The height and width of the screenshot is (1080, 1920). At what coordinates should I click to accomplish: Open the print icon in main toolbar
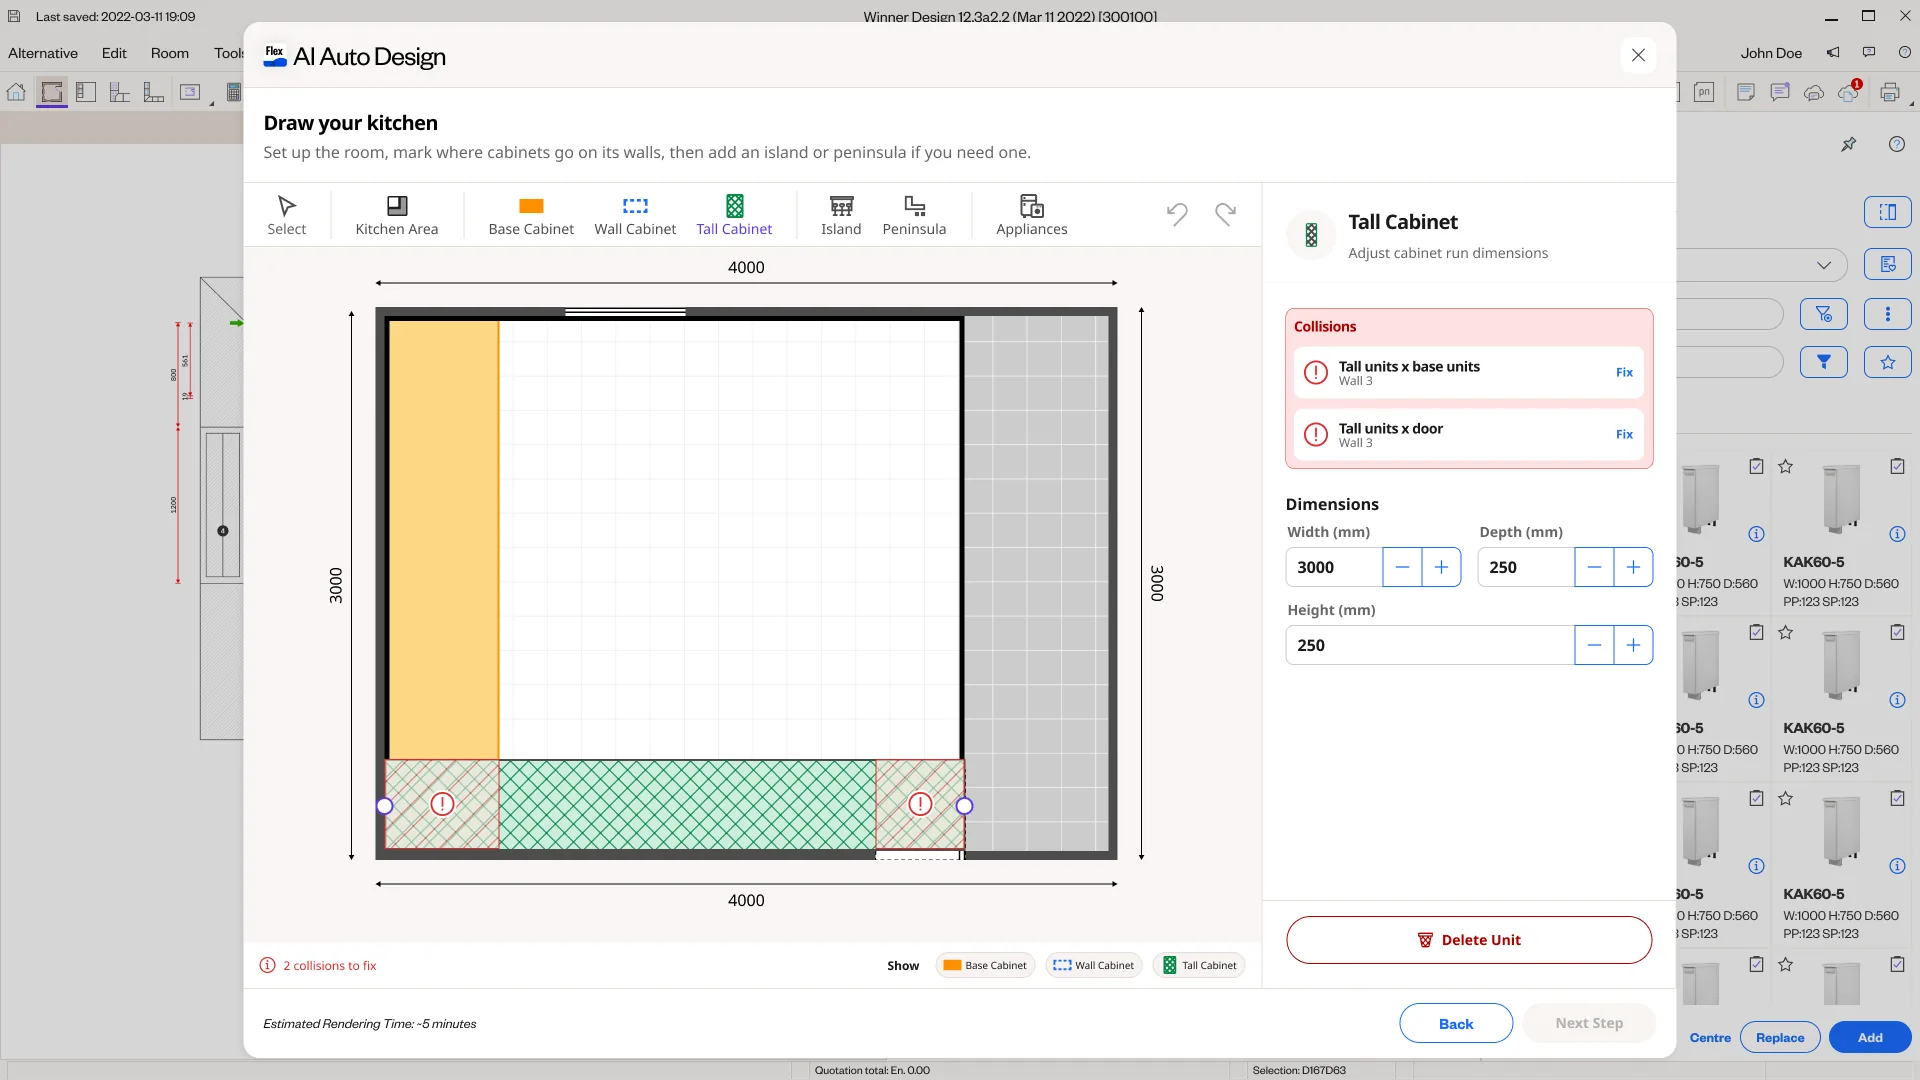click(1889, 92)
